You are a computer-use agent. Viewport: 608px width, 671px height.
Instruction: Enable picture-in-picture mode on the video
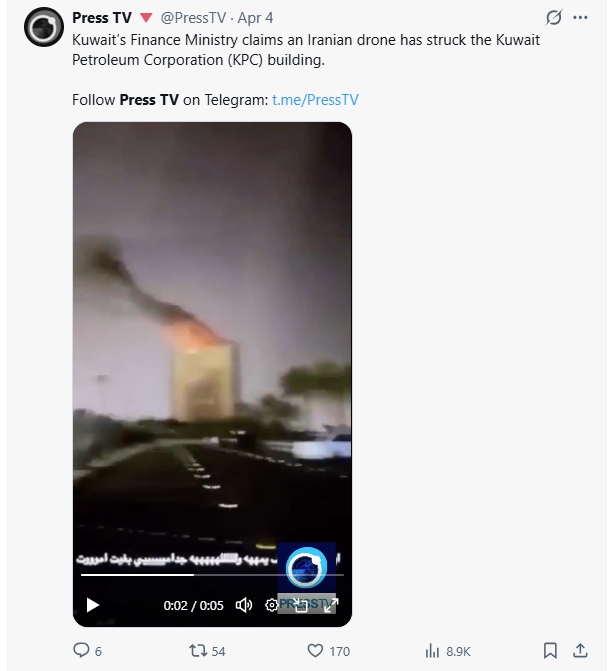[x=301, y=605]
